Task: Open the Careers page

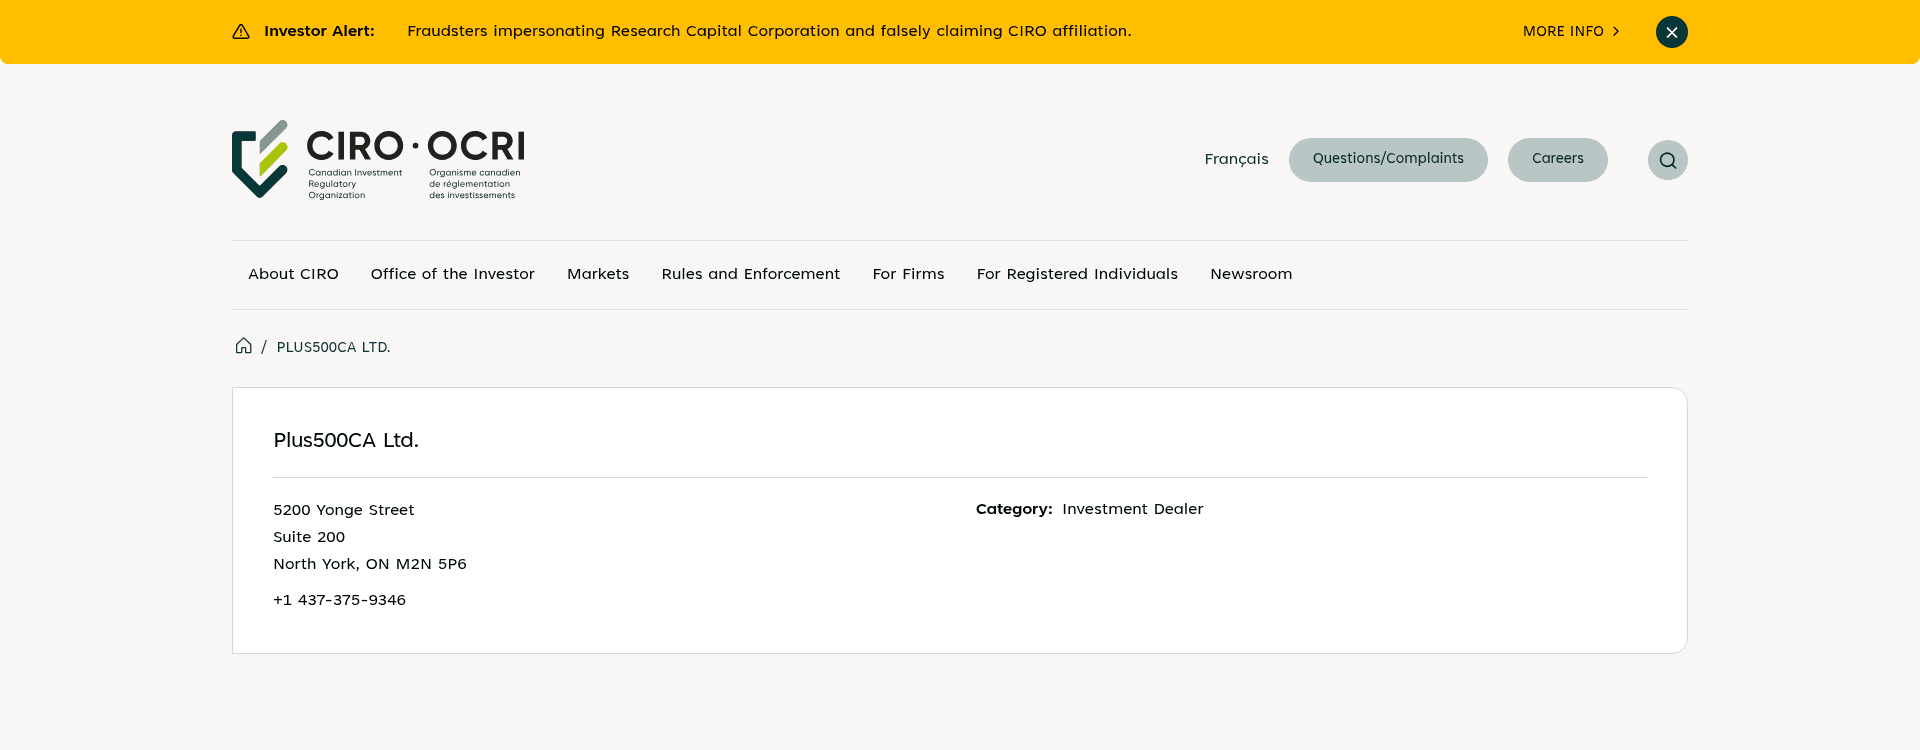Action: (x=1557, y=160)
